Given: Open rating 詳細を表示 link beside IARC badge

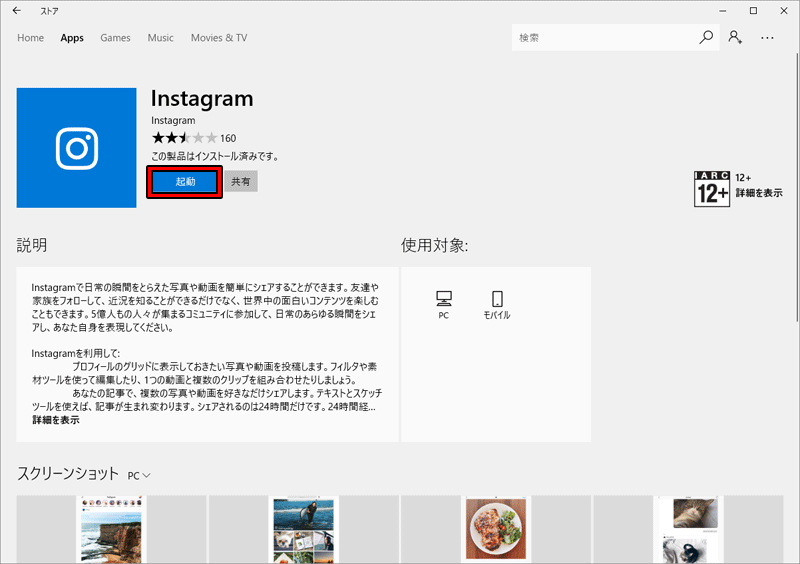Looking at the screenshot, I should (759, 193).
